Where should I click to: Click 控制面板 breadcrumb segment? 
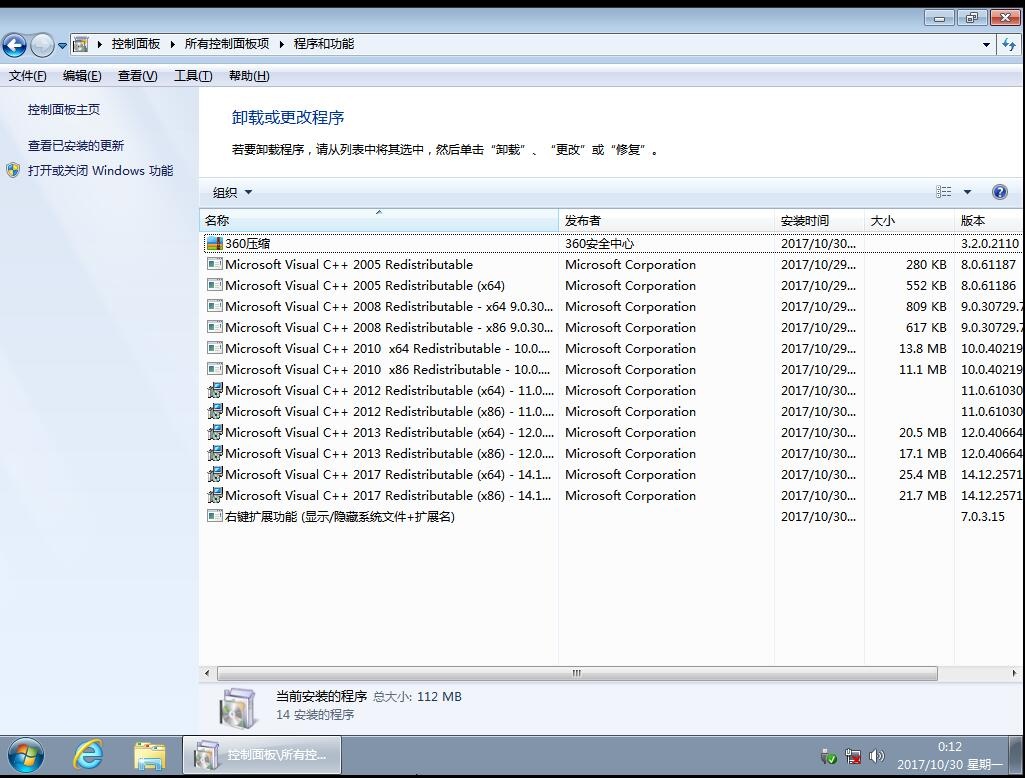(136, 44)
